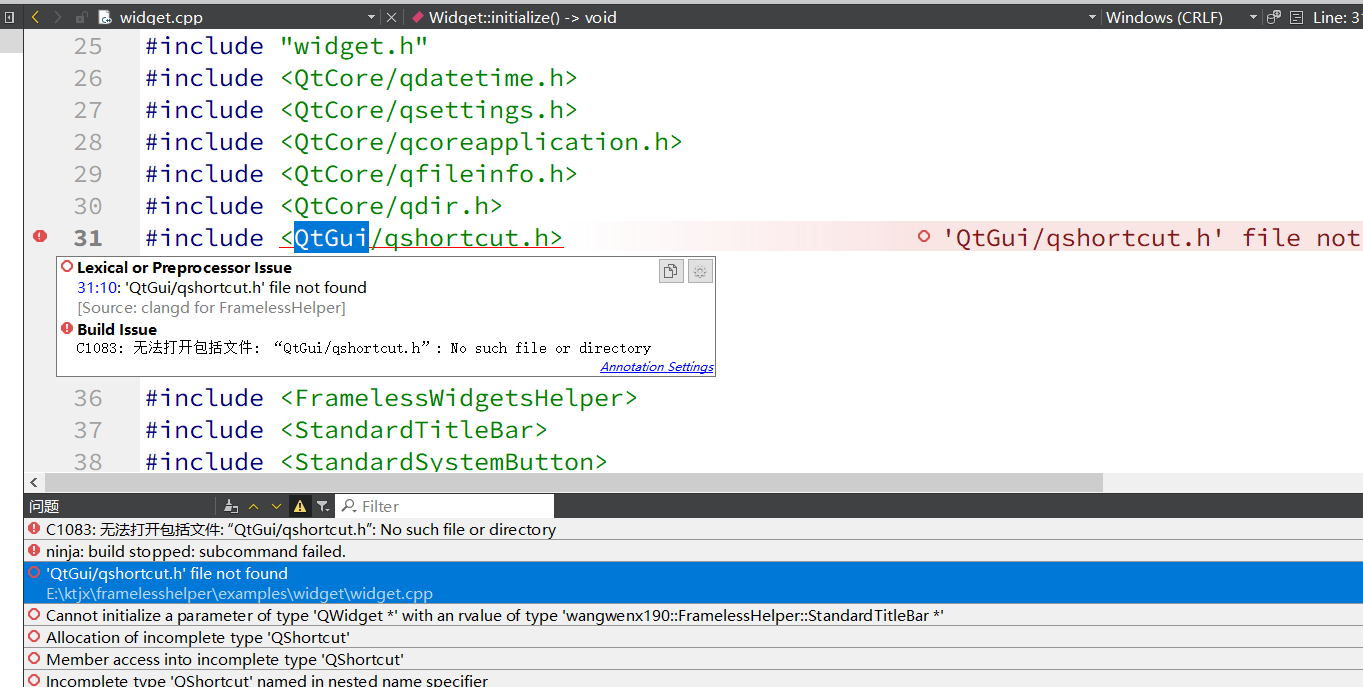Click the file lock icon
Image resolution: width=1363 pixels, height=687 pixels.
(82, 17)
